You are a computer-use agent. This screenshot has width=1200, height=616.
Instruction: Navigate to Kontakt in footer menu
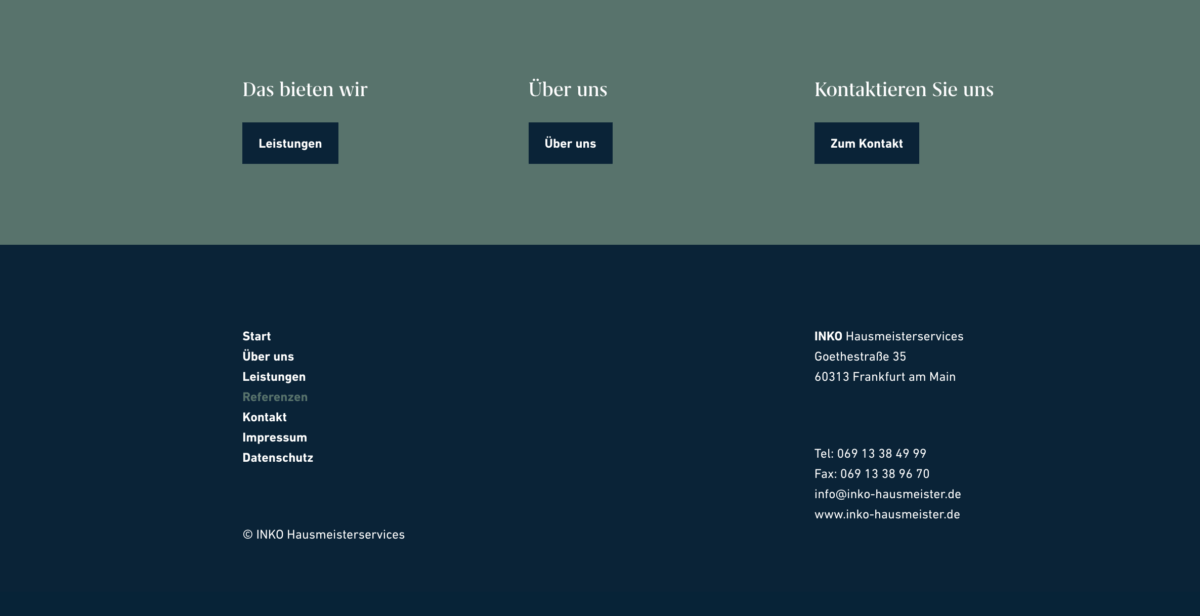[x=264, y=417]
